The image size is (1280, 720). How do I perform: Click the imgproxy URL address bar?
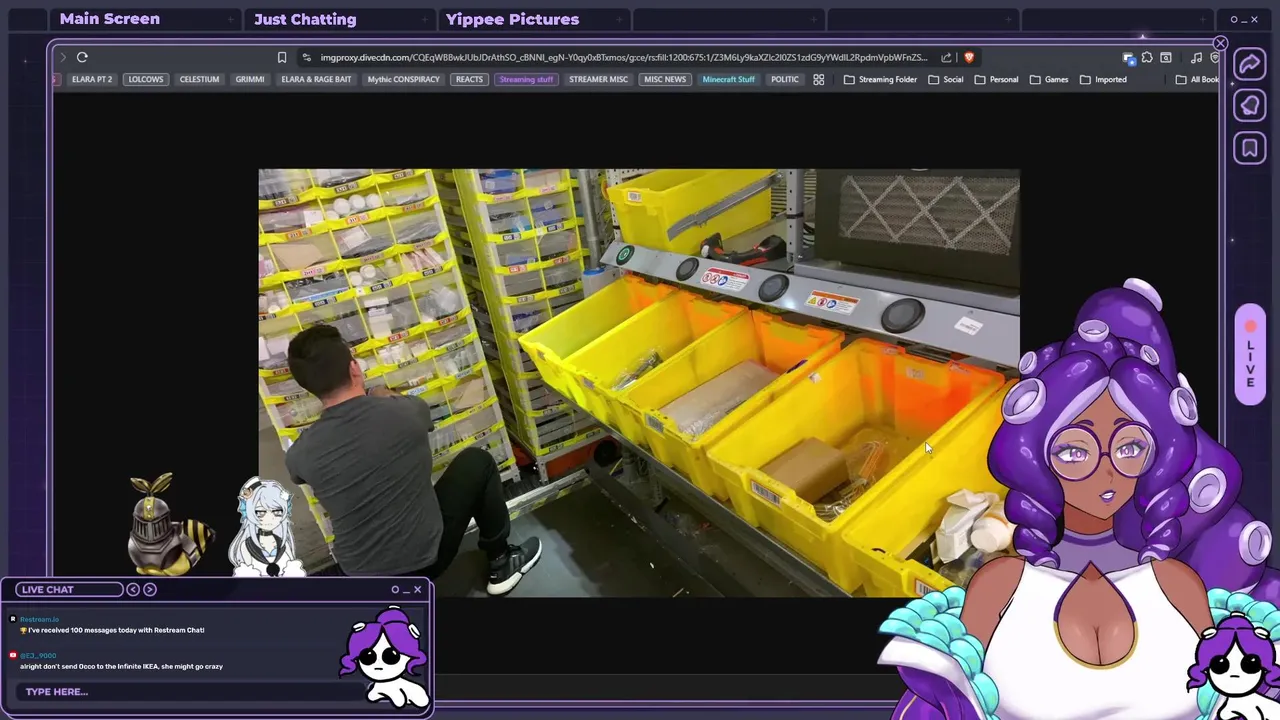pos(624,57)
